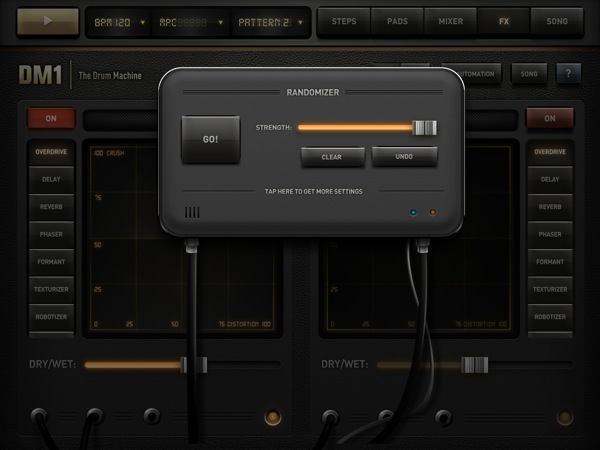Click the second jack socket on left unit
600x450 pixels.
[x=95, y=416]
